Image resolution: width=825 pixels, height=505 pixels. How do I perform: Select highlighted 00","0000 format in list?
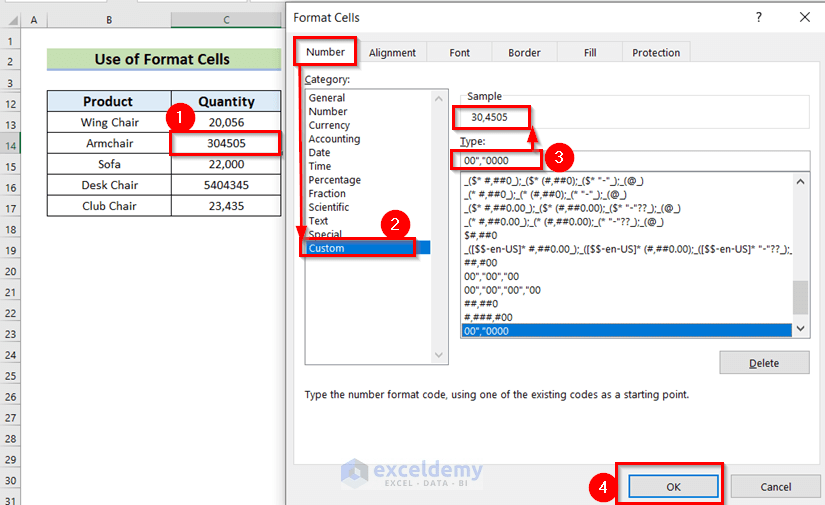(x=626, y=331)
